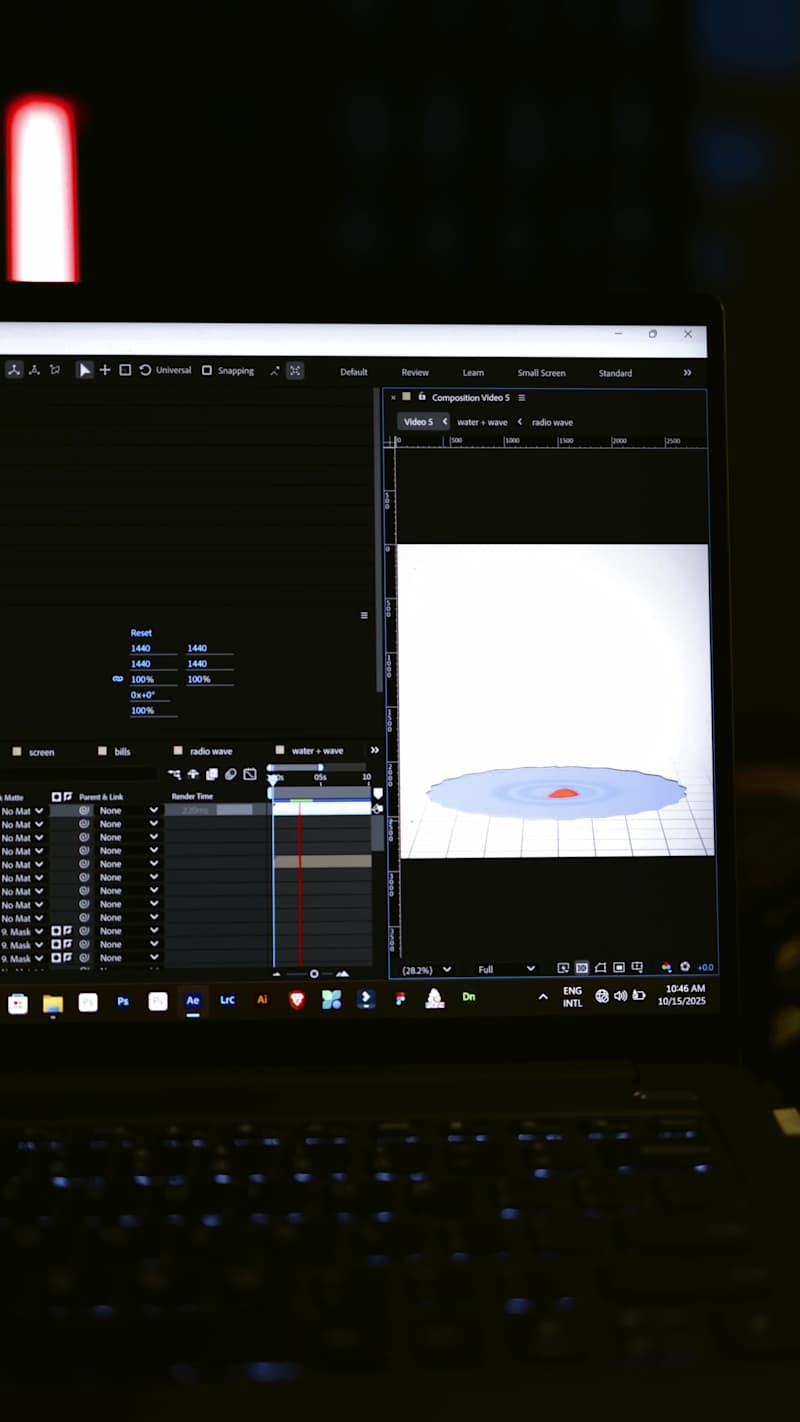Click the pick whip on first layer row

click(x=85, y=811)
